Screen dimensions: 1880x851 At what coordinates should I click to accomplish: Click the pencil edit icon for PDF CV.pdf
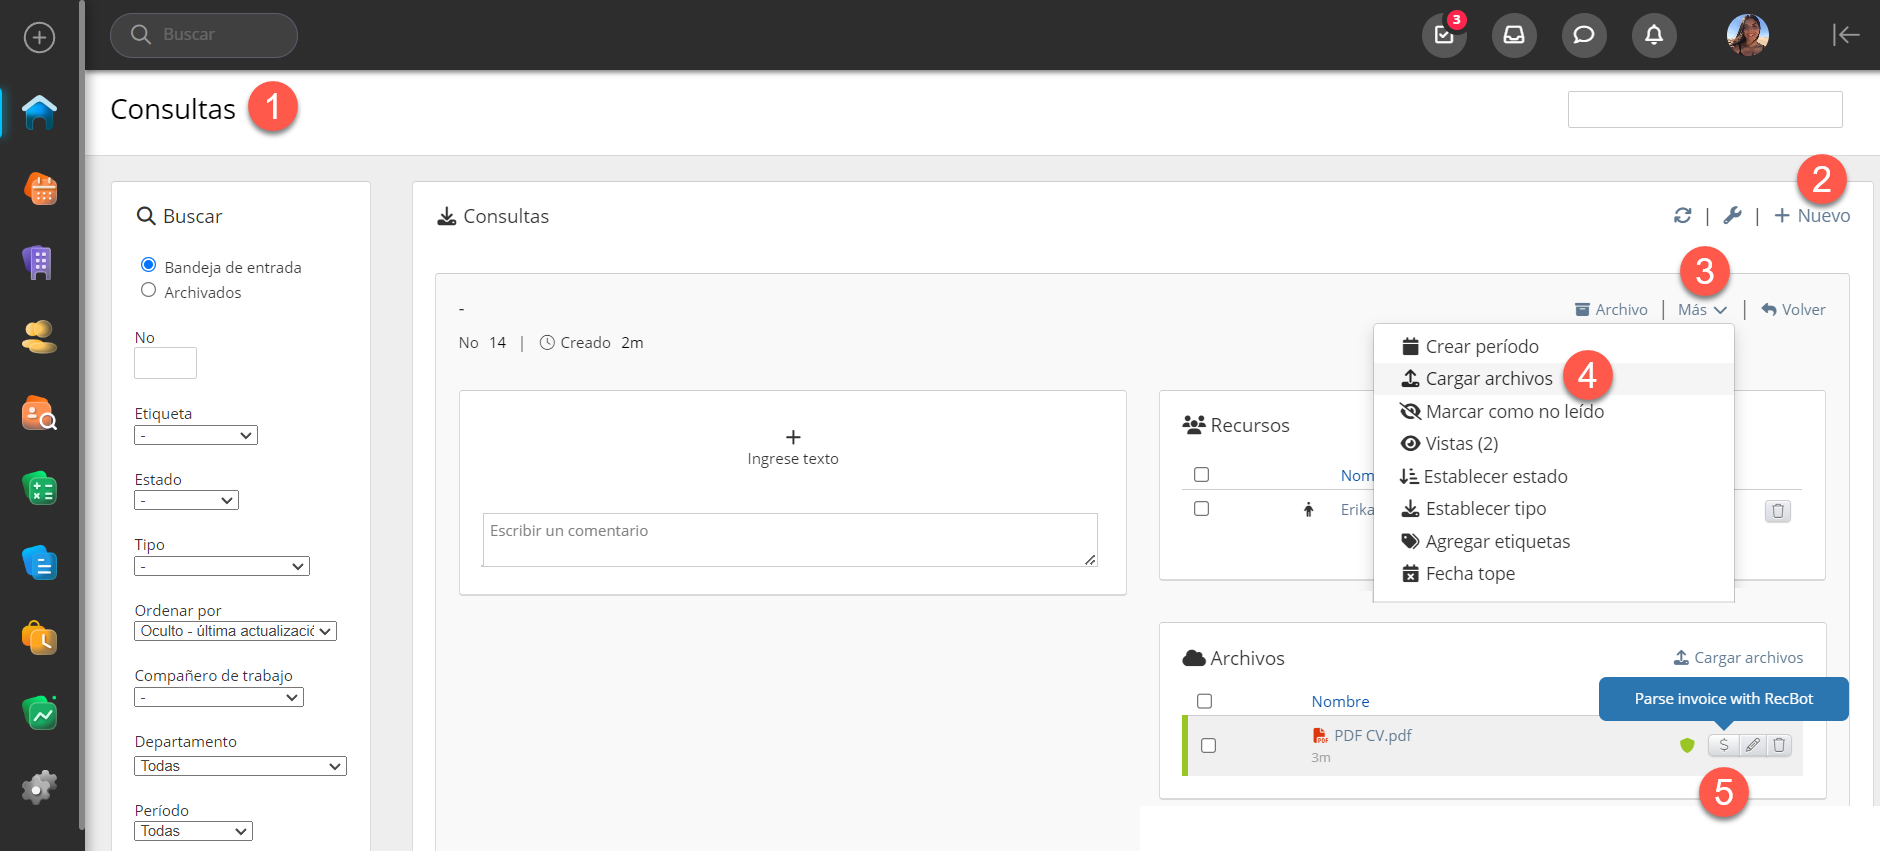pos(1752,745)
